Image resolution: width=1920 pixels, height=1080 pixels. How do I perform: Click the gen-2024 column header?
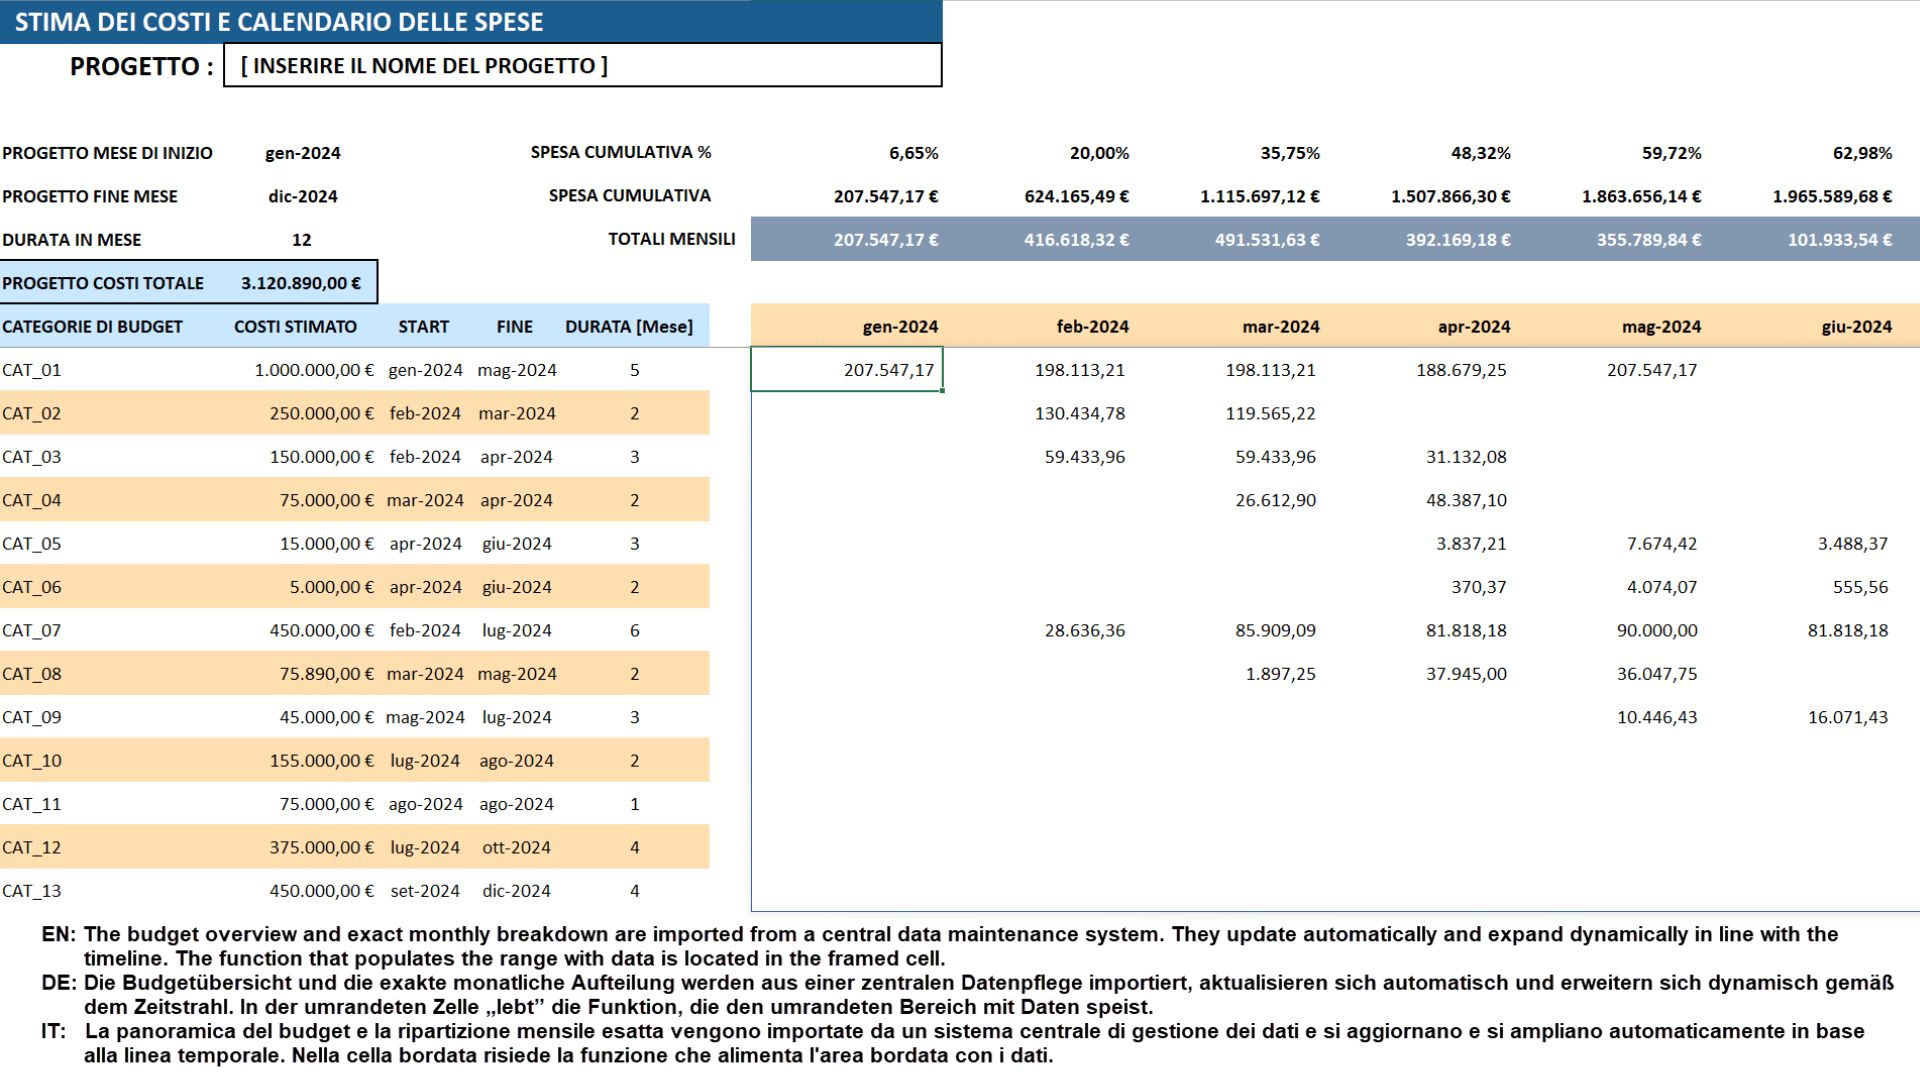click(899, 326)
